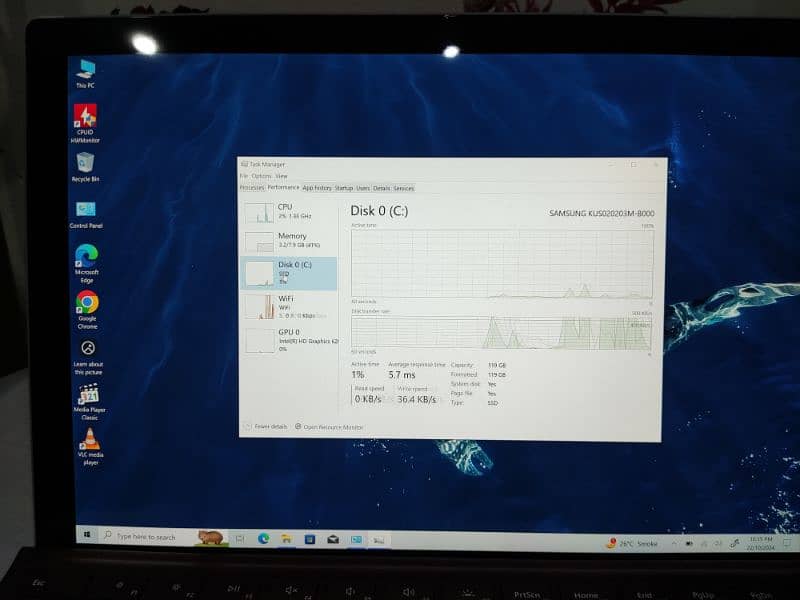Open the Mail app on the taskbar
This screenshot has height=600, width=800.
333,539
